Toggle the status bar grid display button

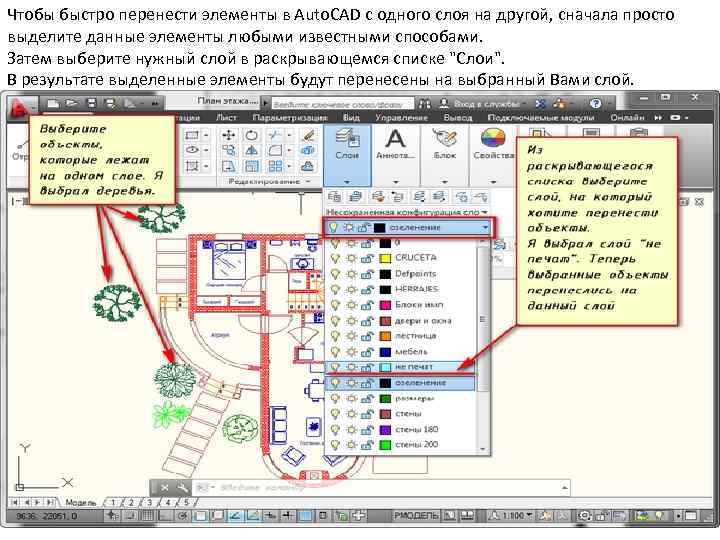click(x=146, y=516)
